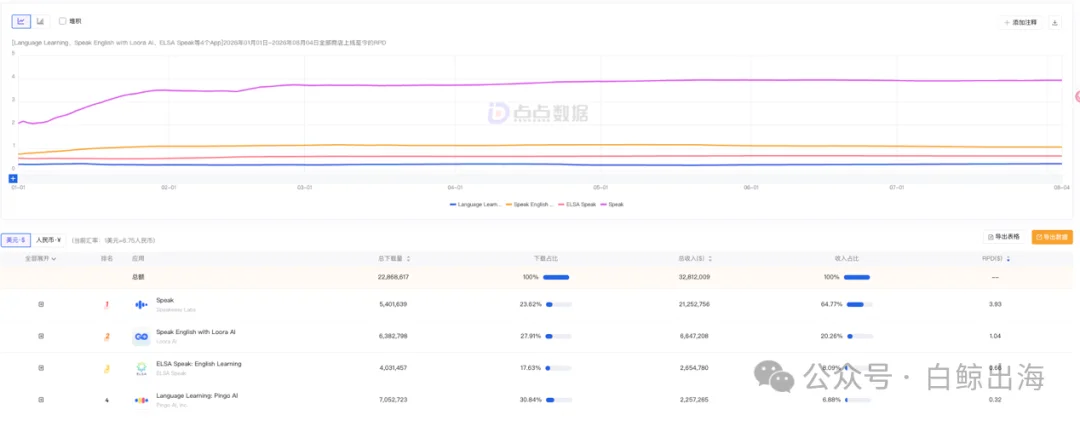Click the orange 导出数据 export data button
1080x421 pixels.
[x=1052, y=237]
